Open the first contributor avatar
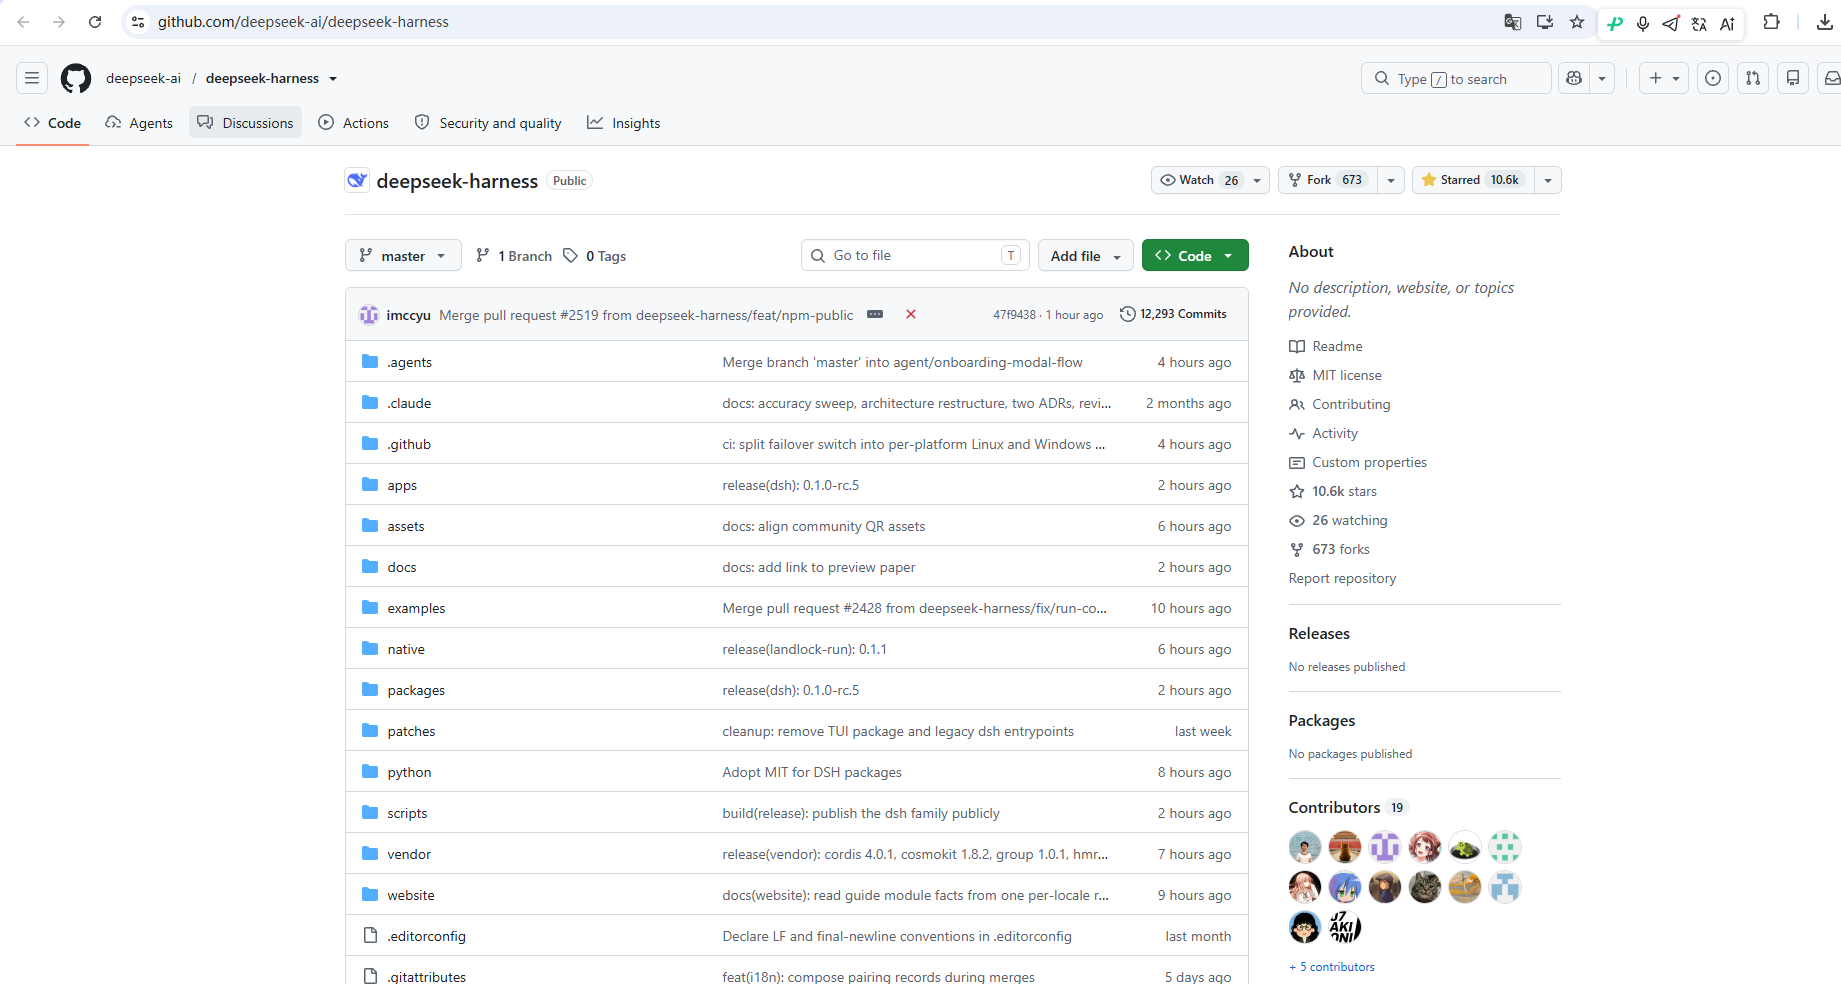 point(1305,847)
